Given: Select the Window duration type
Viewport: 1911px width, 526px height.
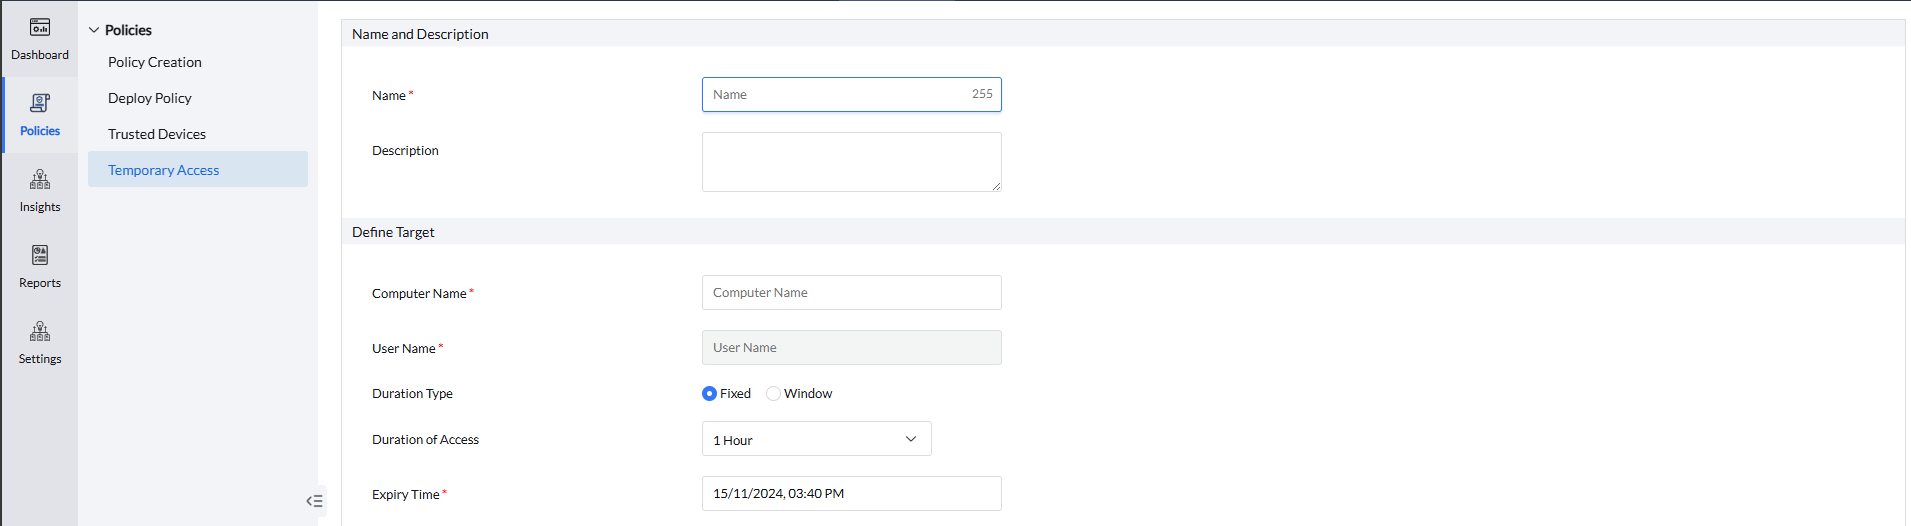Looking at the screenshot, I should (773, 394).
